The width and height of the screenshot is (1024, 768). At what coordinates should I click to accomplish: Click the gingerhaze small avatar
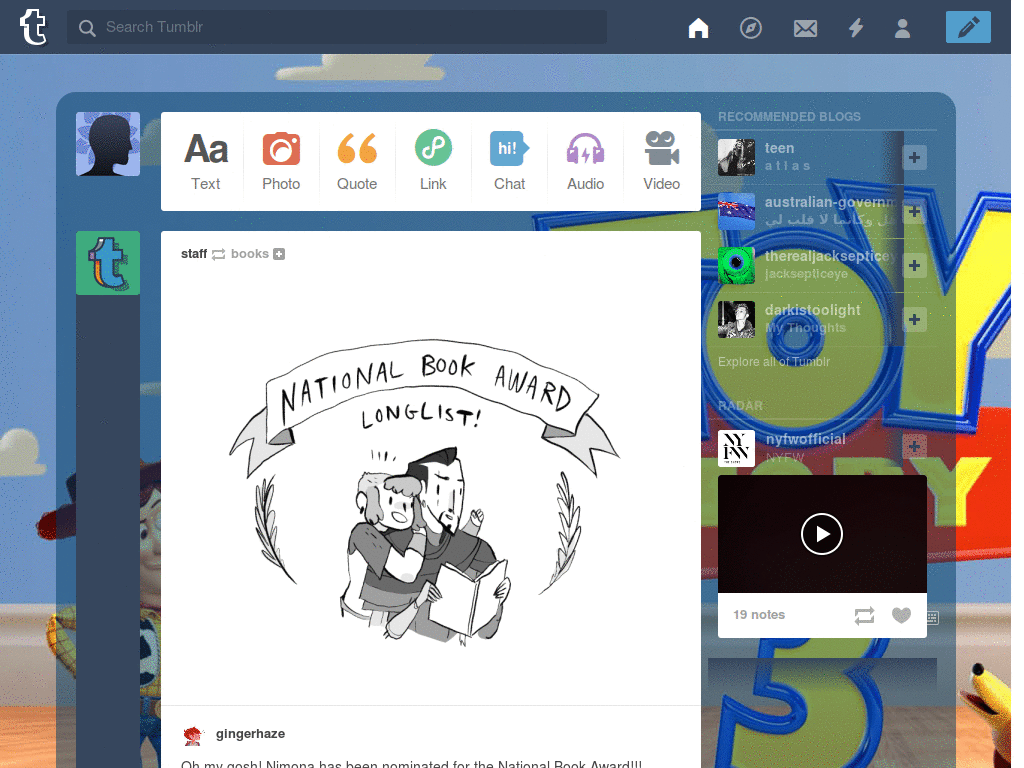click(x=193, y=735)
